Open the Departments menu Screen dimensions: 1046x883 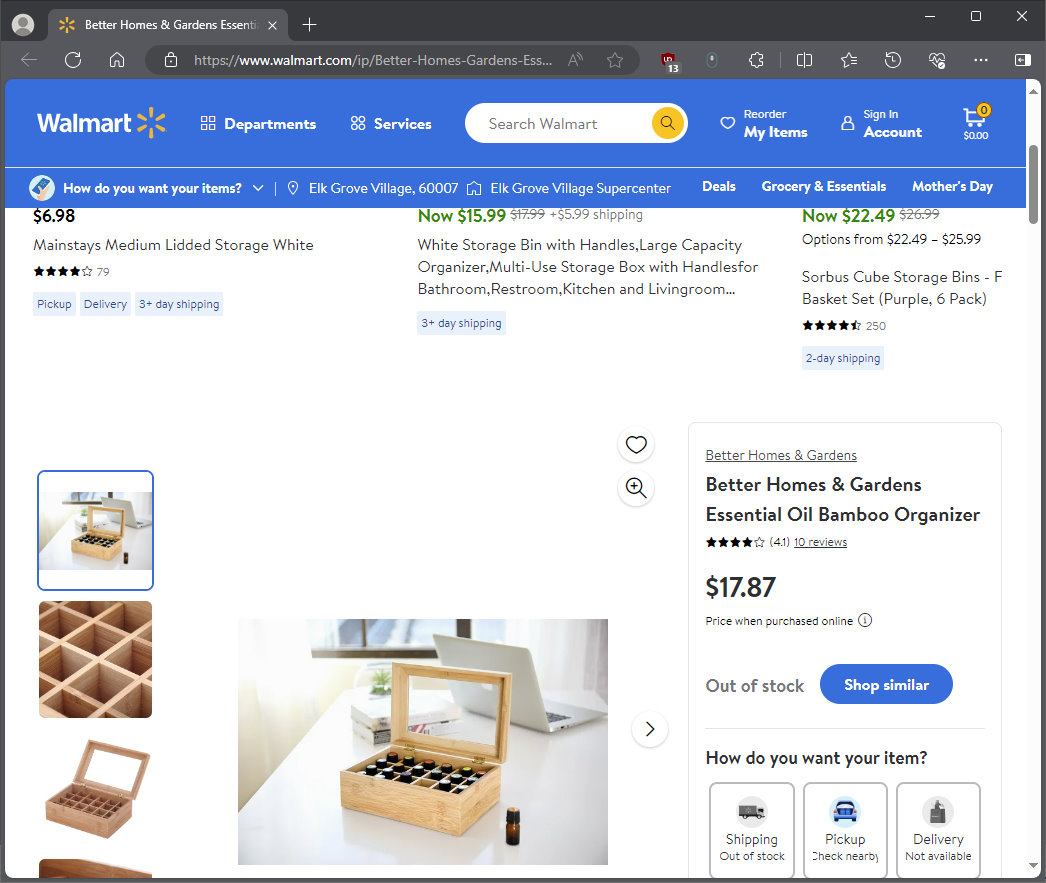pos(258,124)
